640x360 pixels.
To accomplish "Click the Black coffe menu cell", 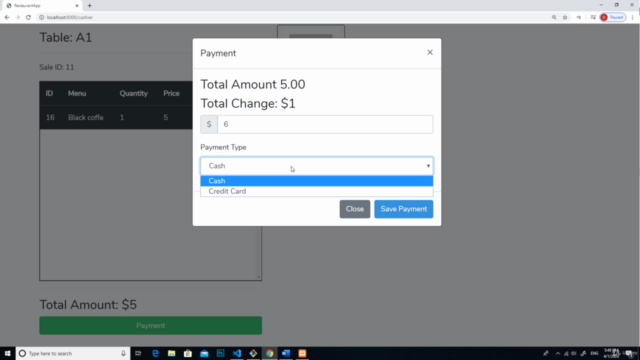I will pos(86,118).
